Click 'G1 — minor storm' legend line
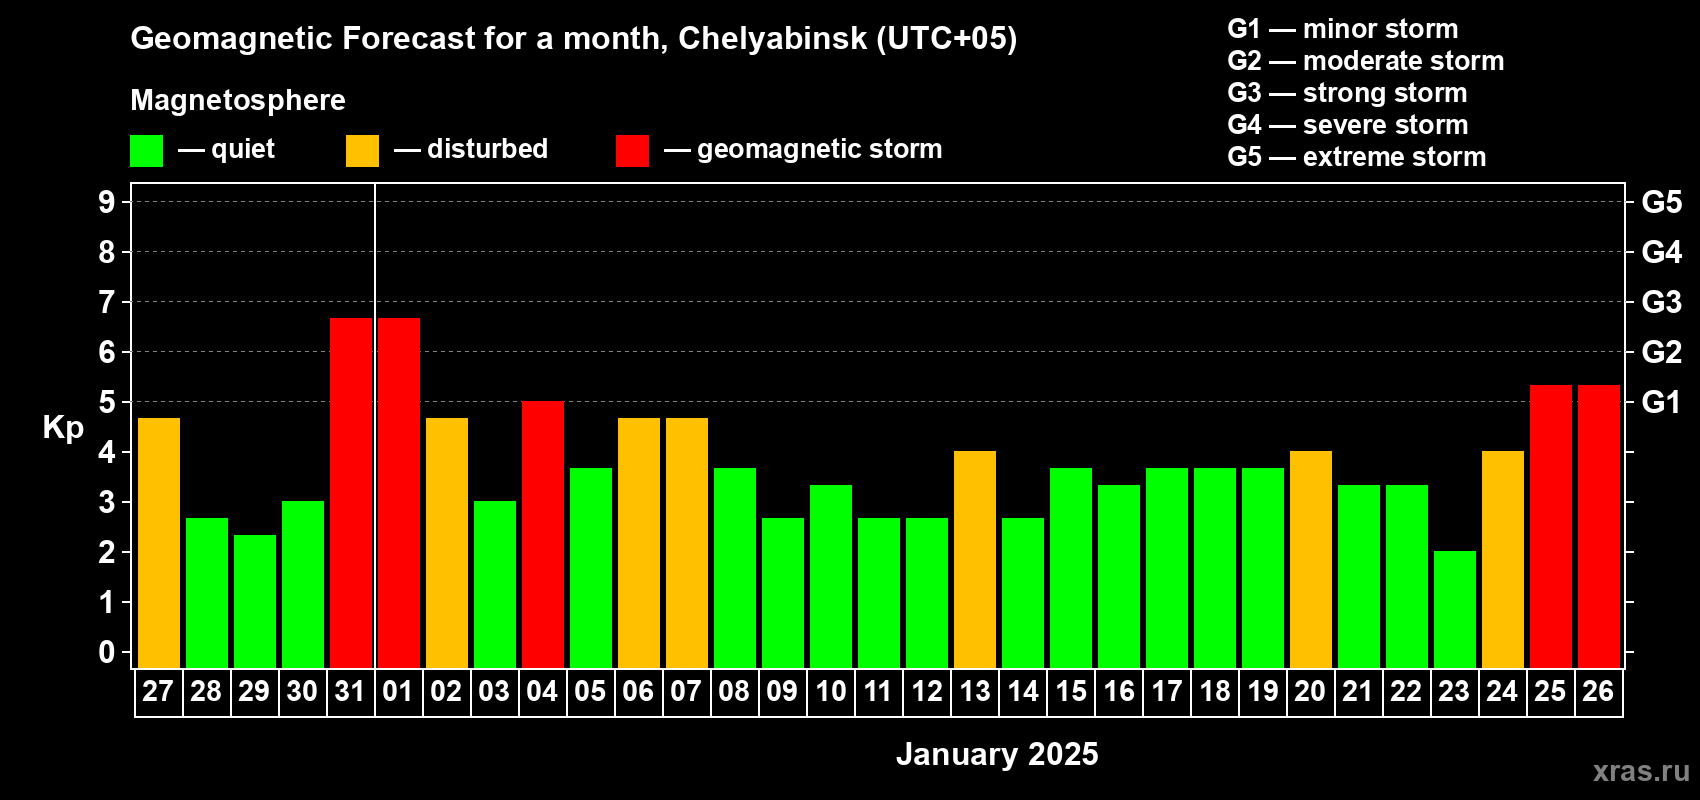The image size is (1700, 800). (1343, 29)
